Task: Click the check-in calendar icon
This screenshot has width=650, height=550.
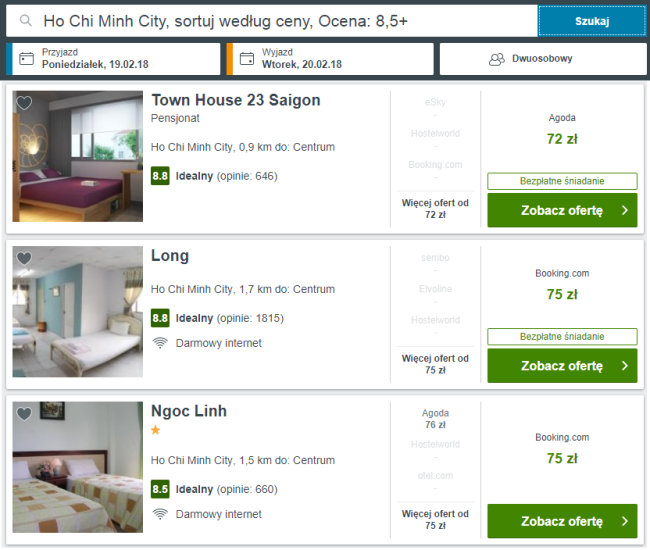Action: [26, 58]
